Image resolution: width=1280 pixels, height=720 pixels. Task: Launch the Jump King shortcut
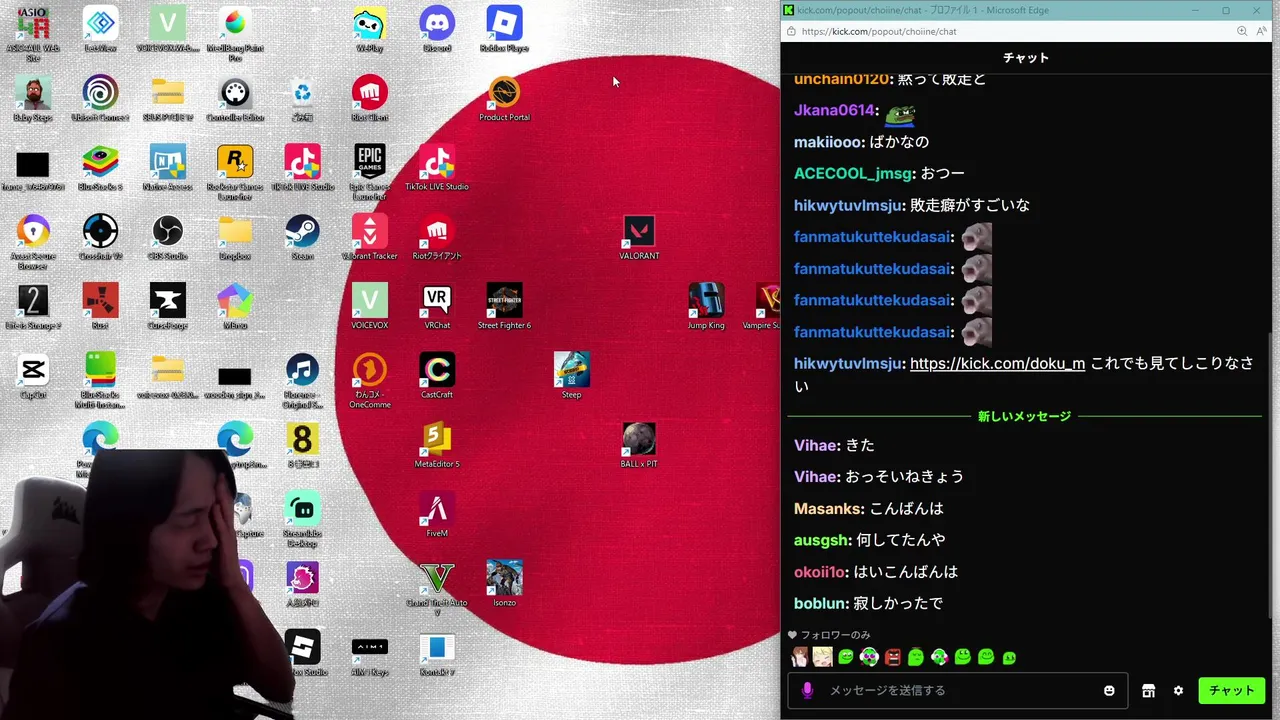pos(706,306)
